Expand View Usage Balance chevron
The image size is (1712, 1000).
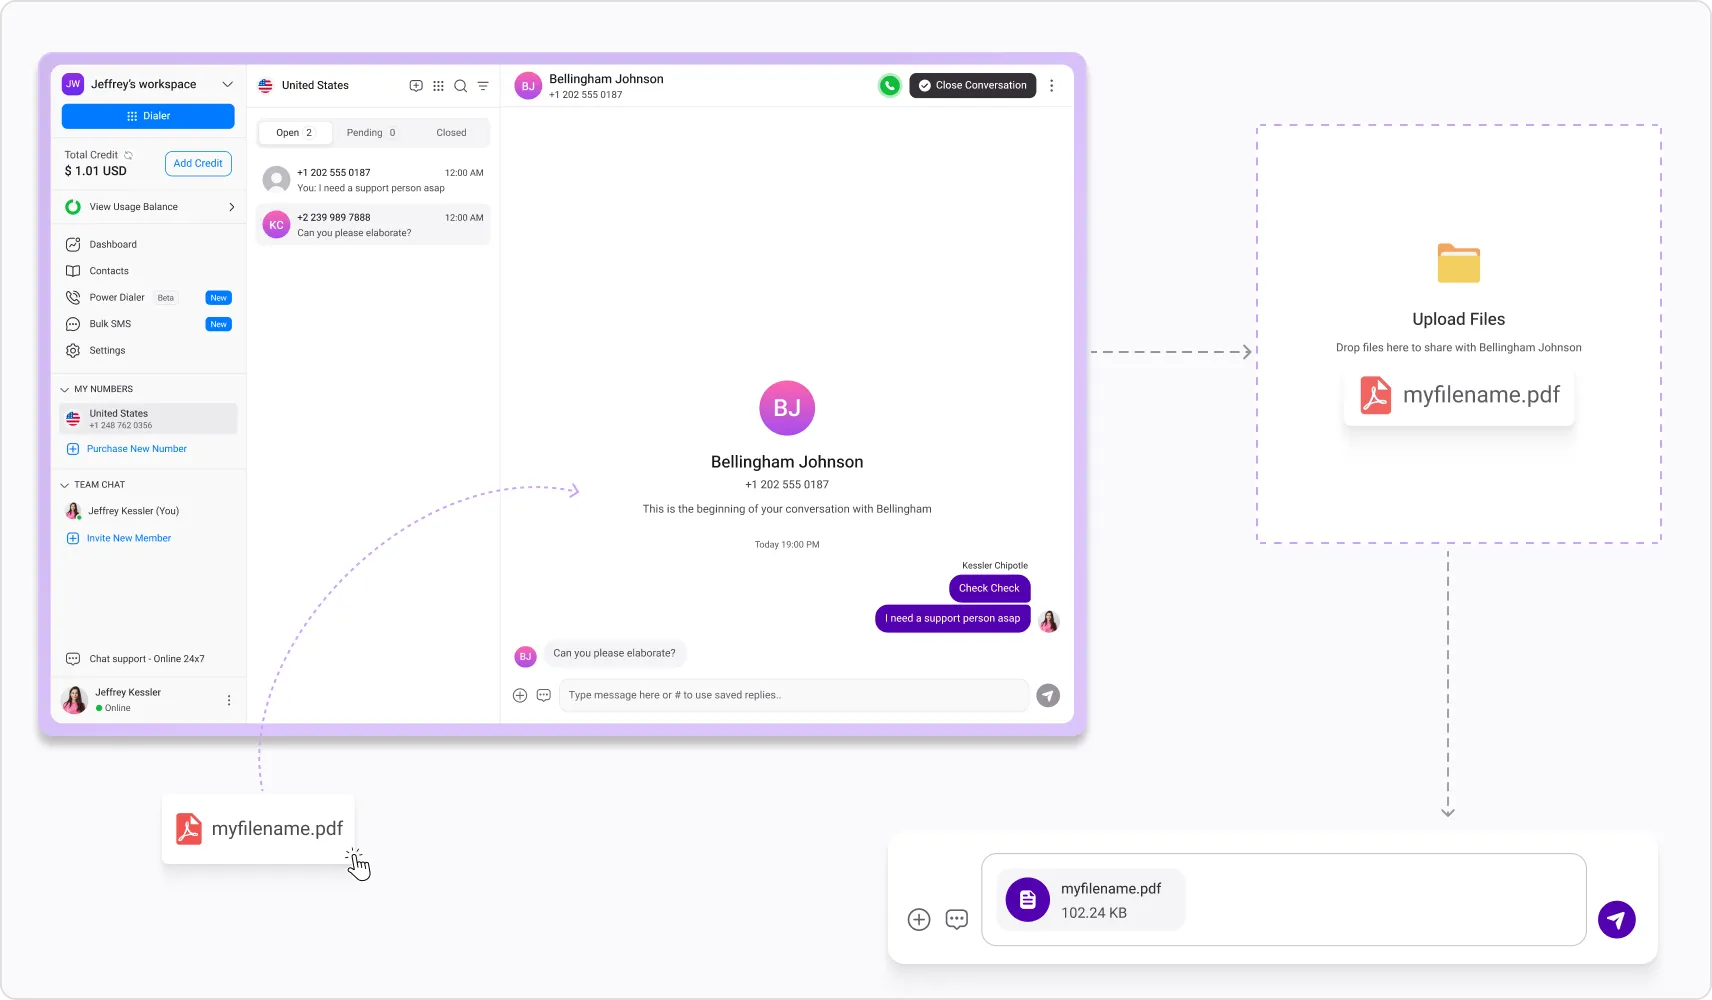pos(232,207)
